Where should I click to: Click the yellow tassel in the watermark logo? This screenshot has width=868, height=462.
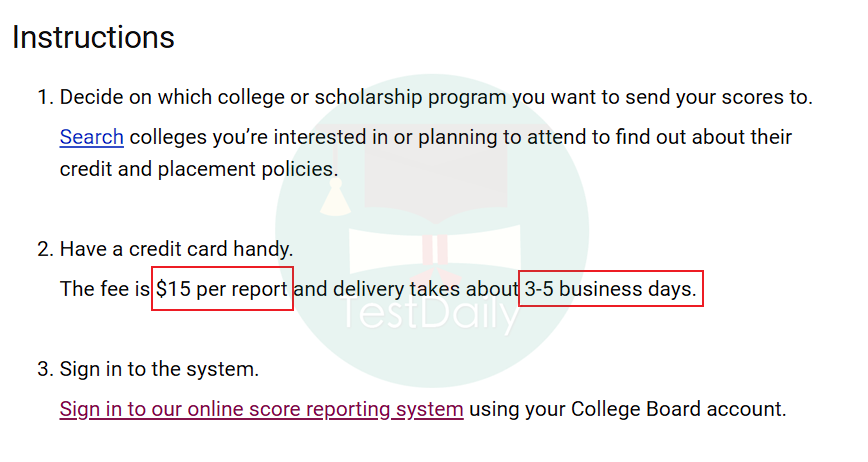335,198
